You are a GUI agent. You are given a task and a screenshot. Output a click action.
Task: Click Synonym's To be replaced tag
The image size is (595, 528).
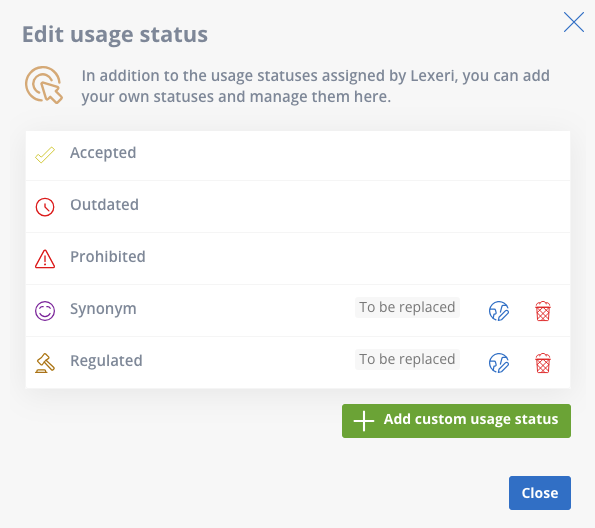(407, 307)
